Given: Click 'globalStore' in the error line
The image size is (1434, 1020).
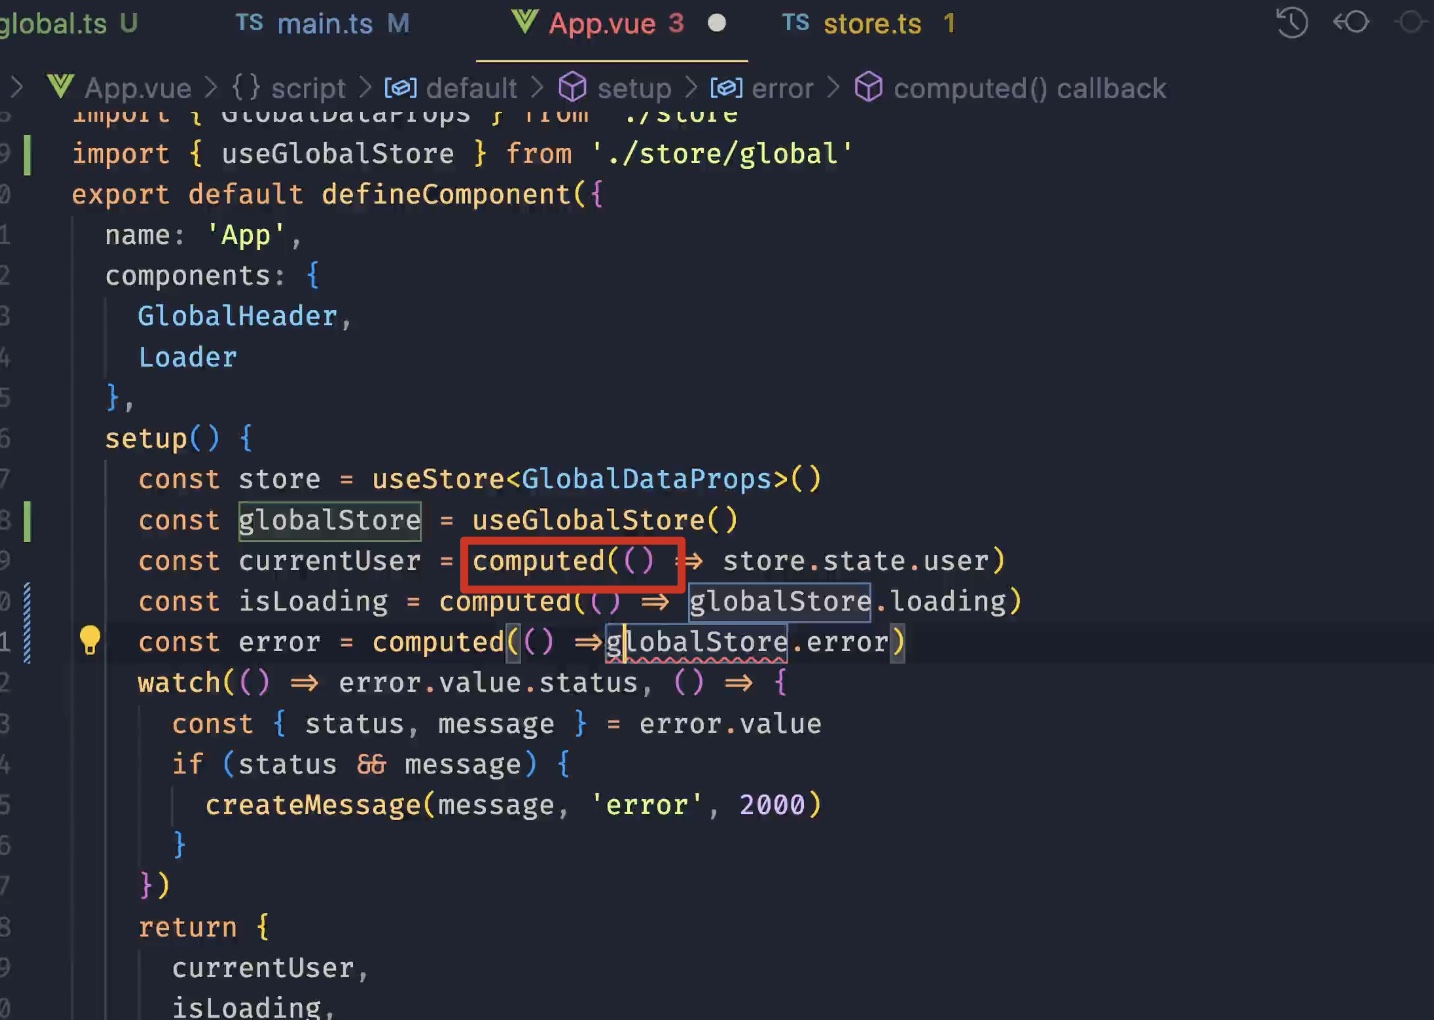Looking at the screenshot, I should tap(696, 642).
